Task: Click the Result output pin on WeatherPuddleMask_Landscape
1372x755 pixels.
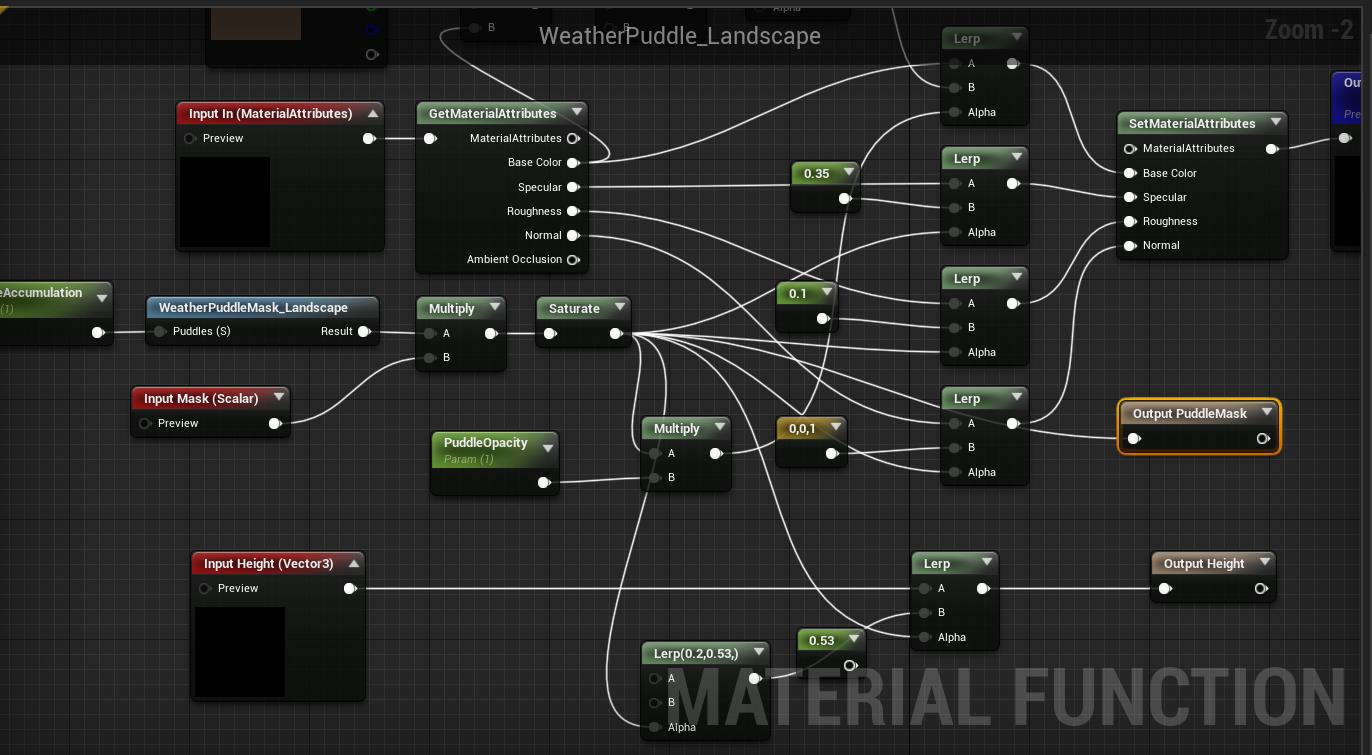Action: tap(364, 331)
